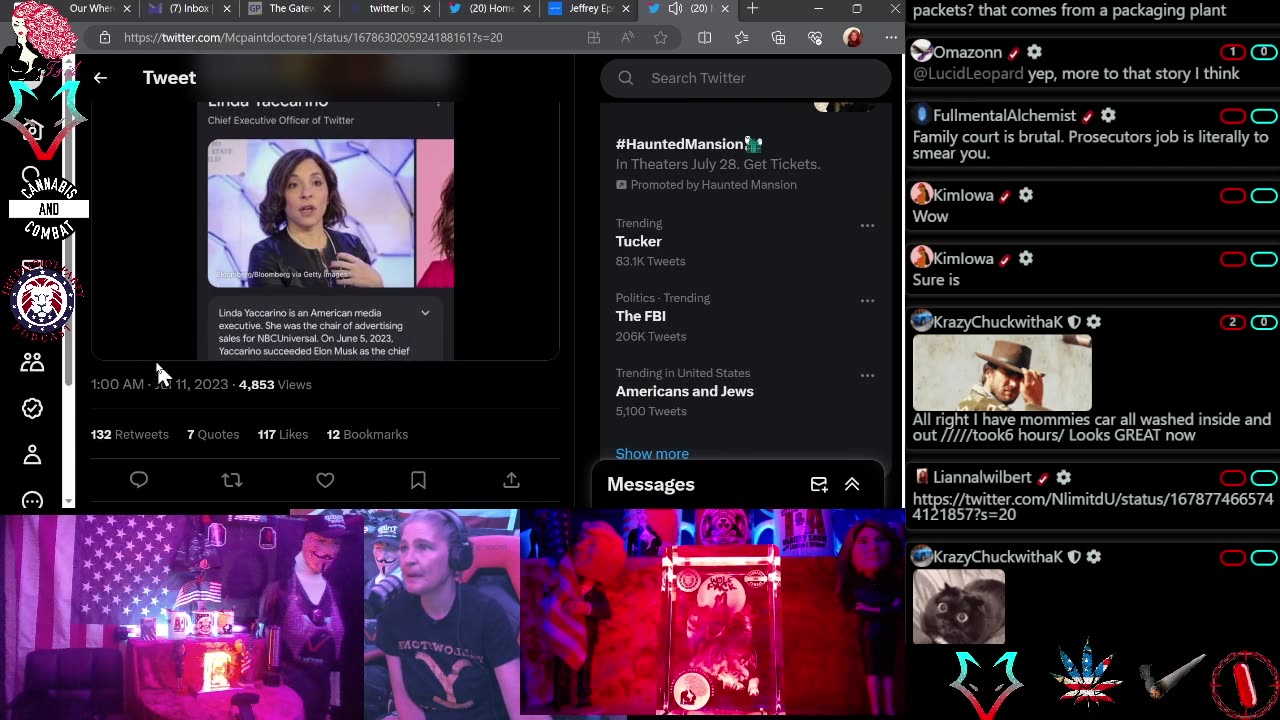The image size is (1280, 720).
Task: Open browser Settings and more menu
Action: pyautogui.click(x=890, y=37)
